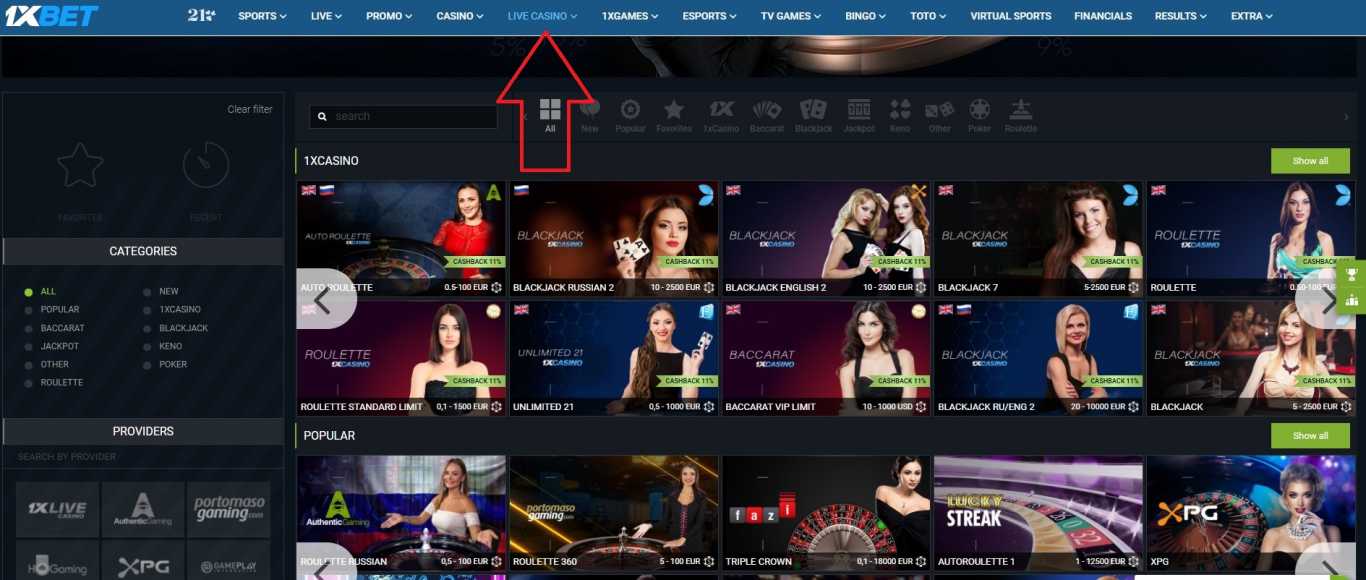
Task: Open the RESULTS menu
Action: point(1180,16)
